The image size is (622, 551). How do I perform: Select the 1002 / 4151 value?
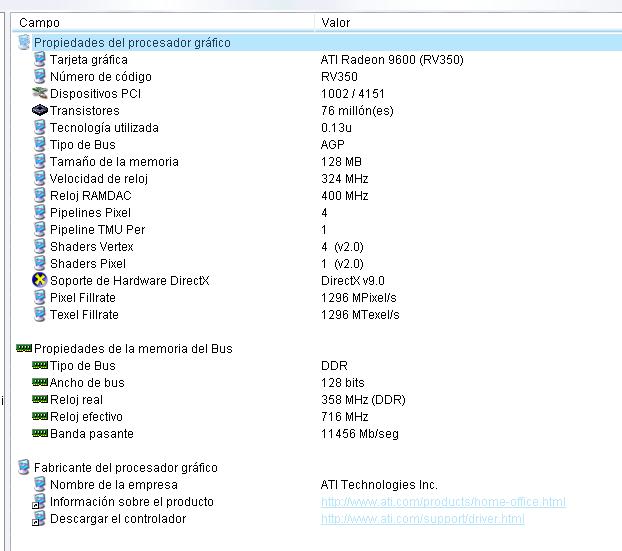click(353, 94)
